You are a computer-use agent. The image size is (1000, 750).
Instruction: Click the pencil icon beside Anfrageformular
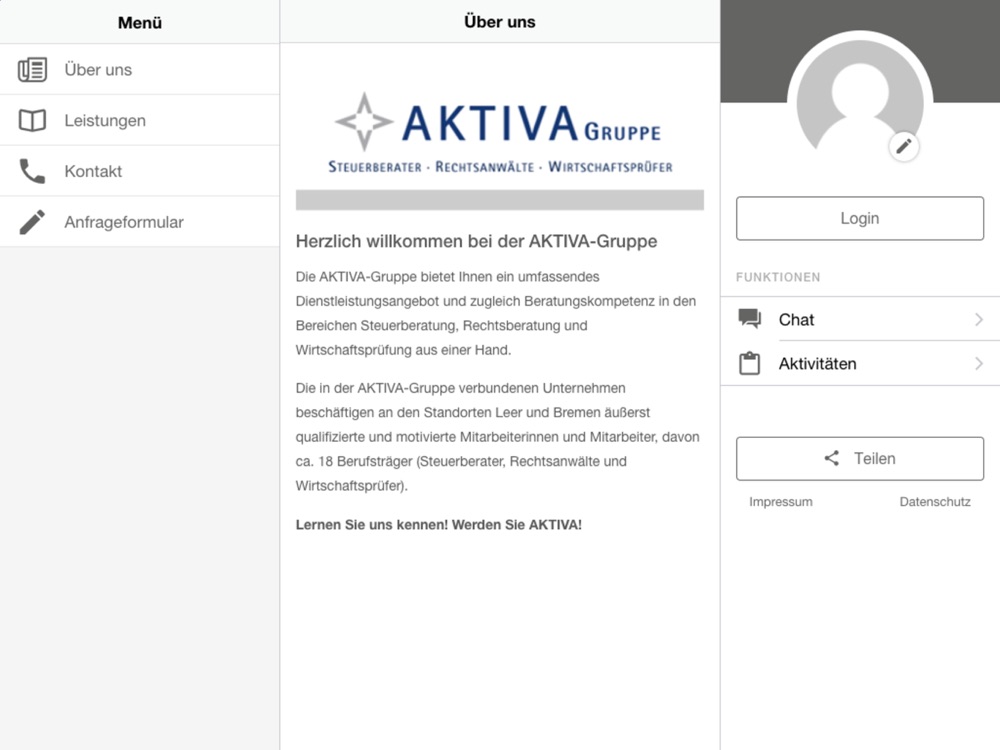click(32, 222)
